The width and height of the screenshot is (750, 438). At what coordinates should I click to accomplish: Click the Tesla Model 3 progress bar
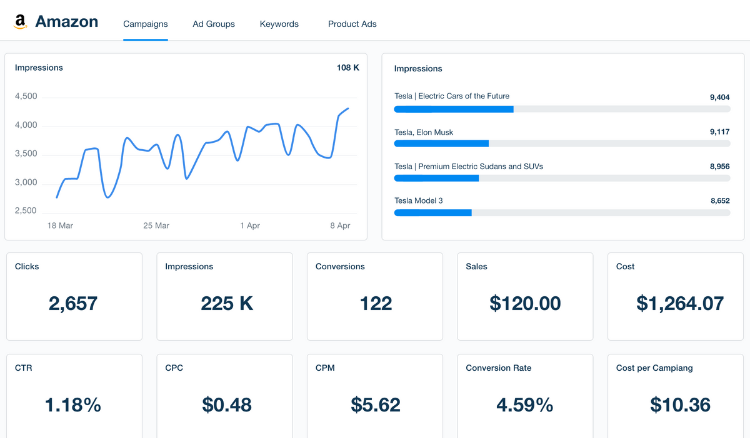point(562,213)
